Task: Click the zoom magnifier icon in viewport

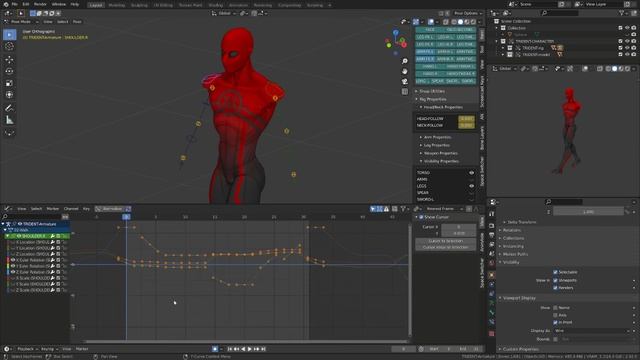Action: 404,61
